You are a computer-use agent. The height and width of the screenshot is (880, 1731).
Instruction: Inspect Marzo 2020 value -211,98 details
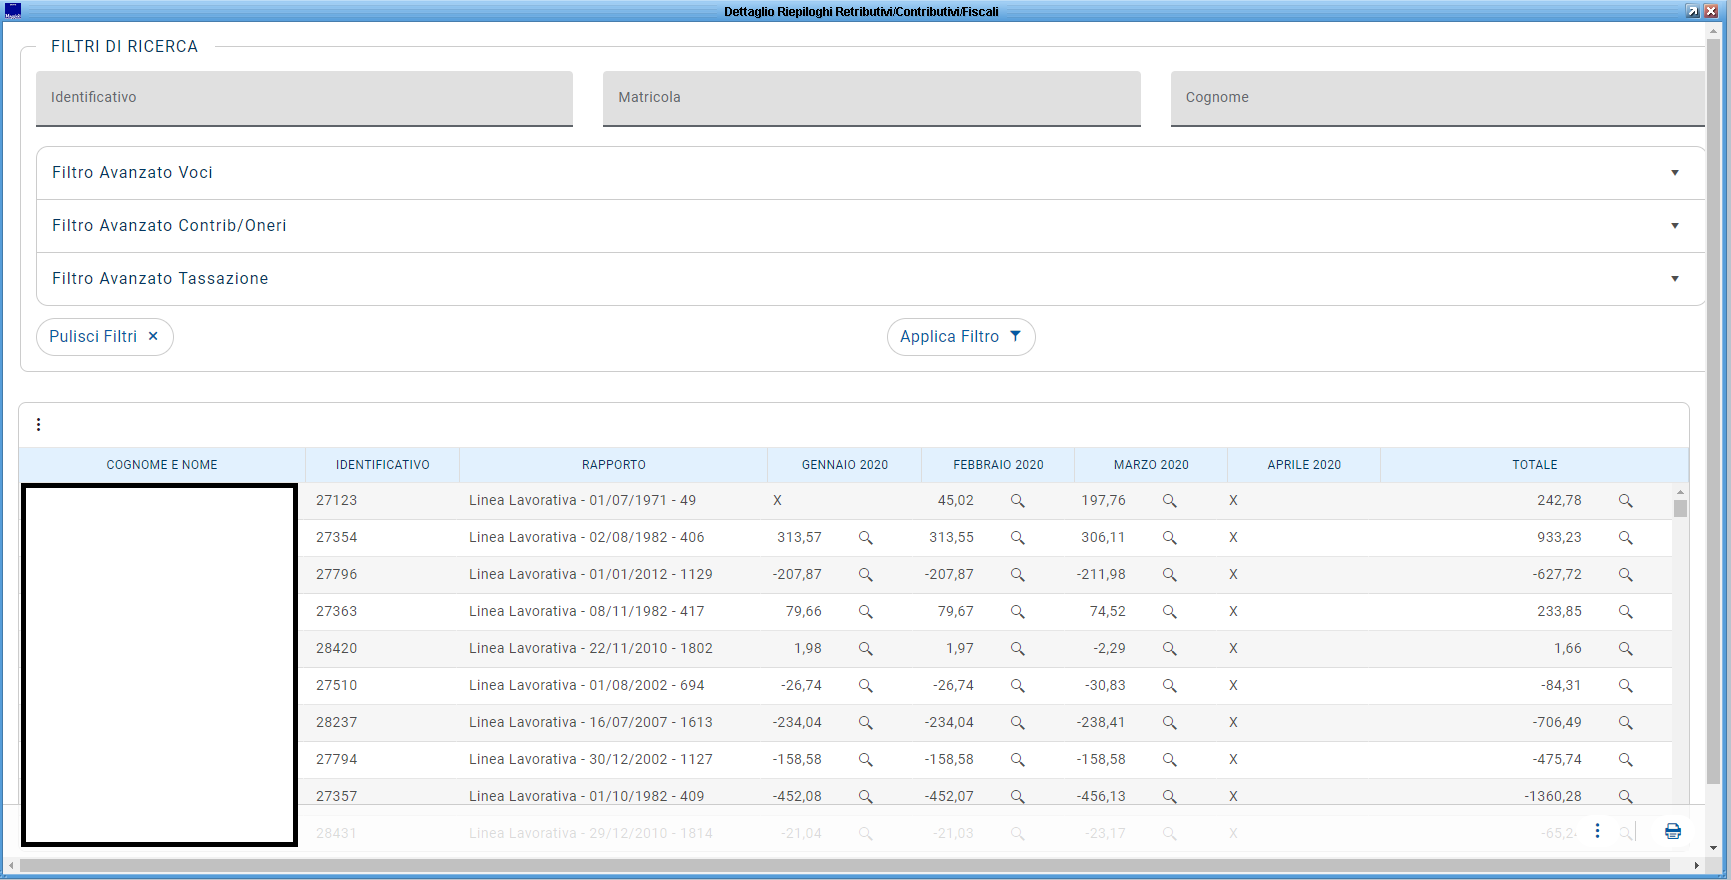click(x=1169, y=575)
